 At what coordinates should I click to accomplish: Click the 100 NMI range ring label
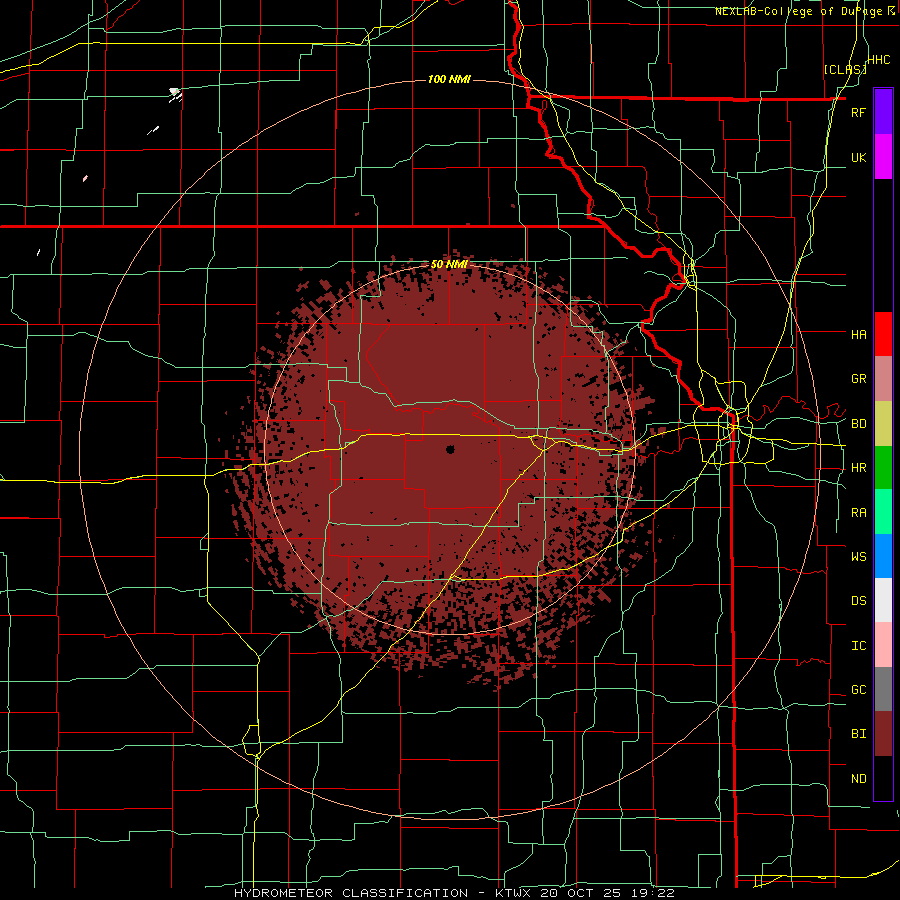[x=449, y=79]
